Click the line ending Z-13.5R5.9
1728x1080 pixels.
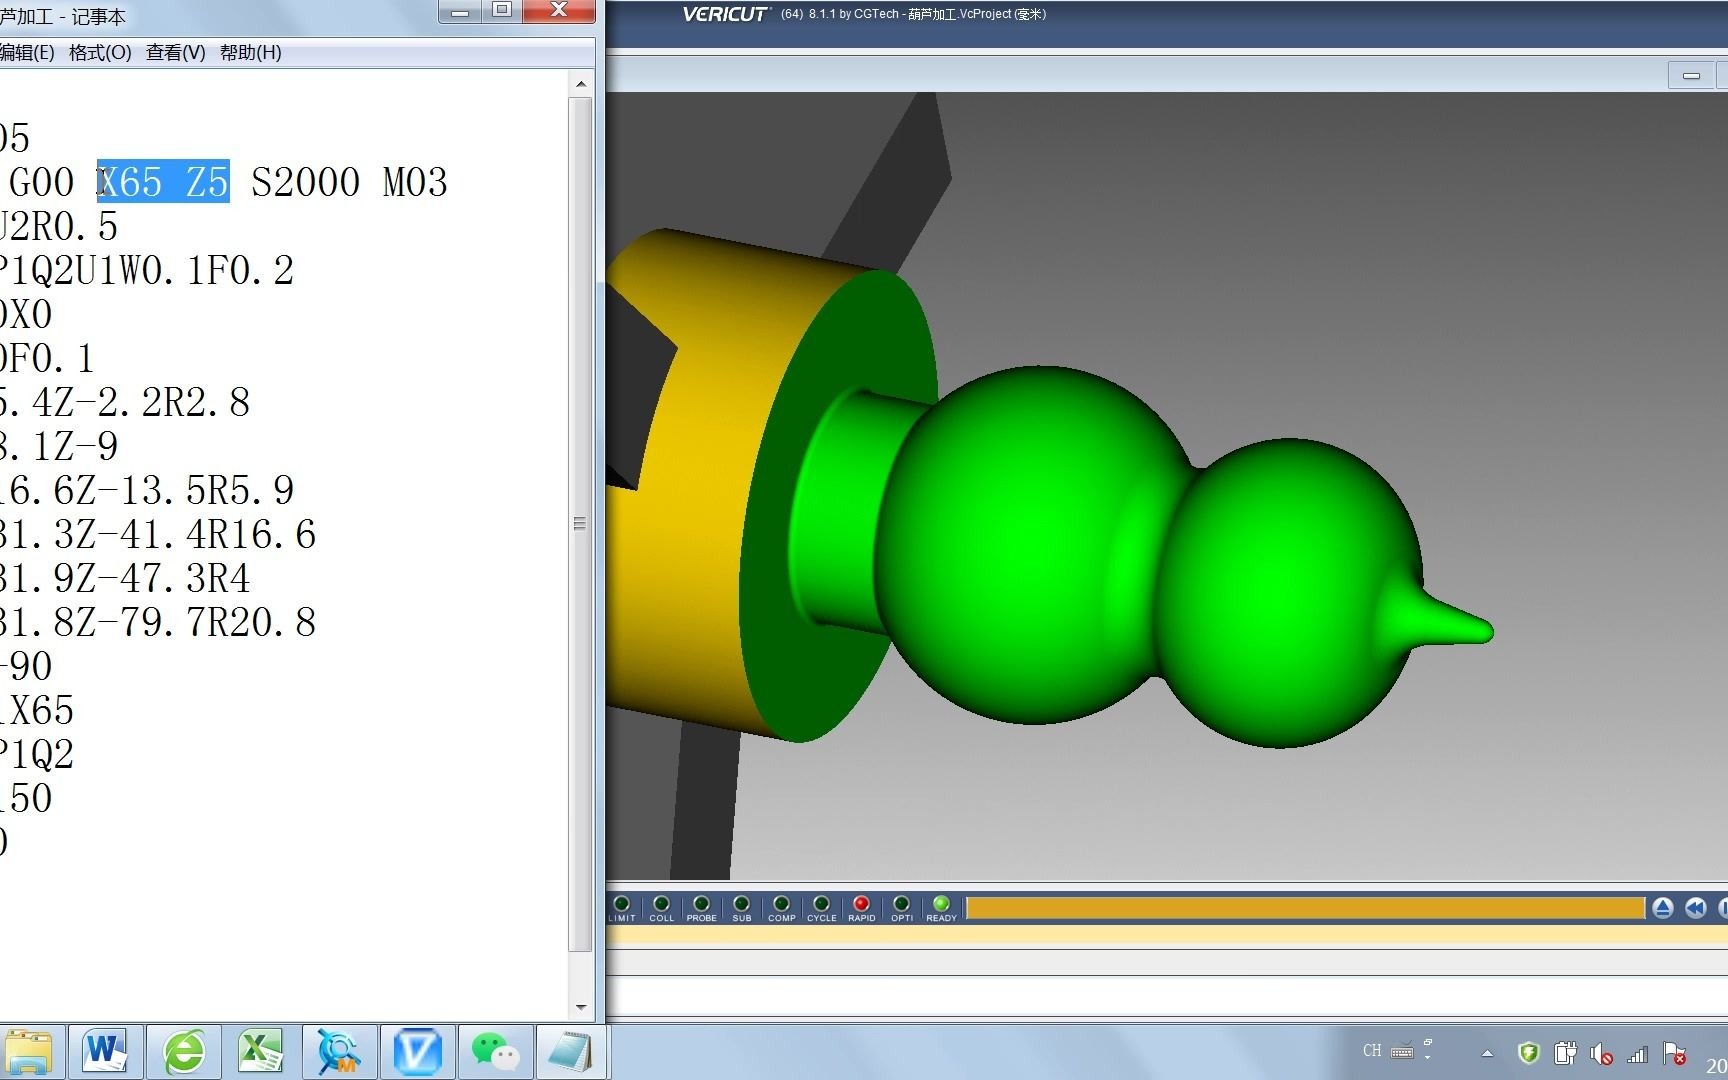click(147, 490)
